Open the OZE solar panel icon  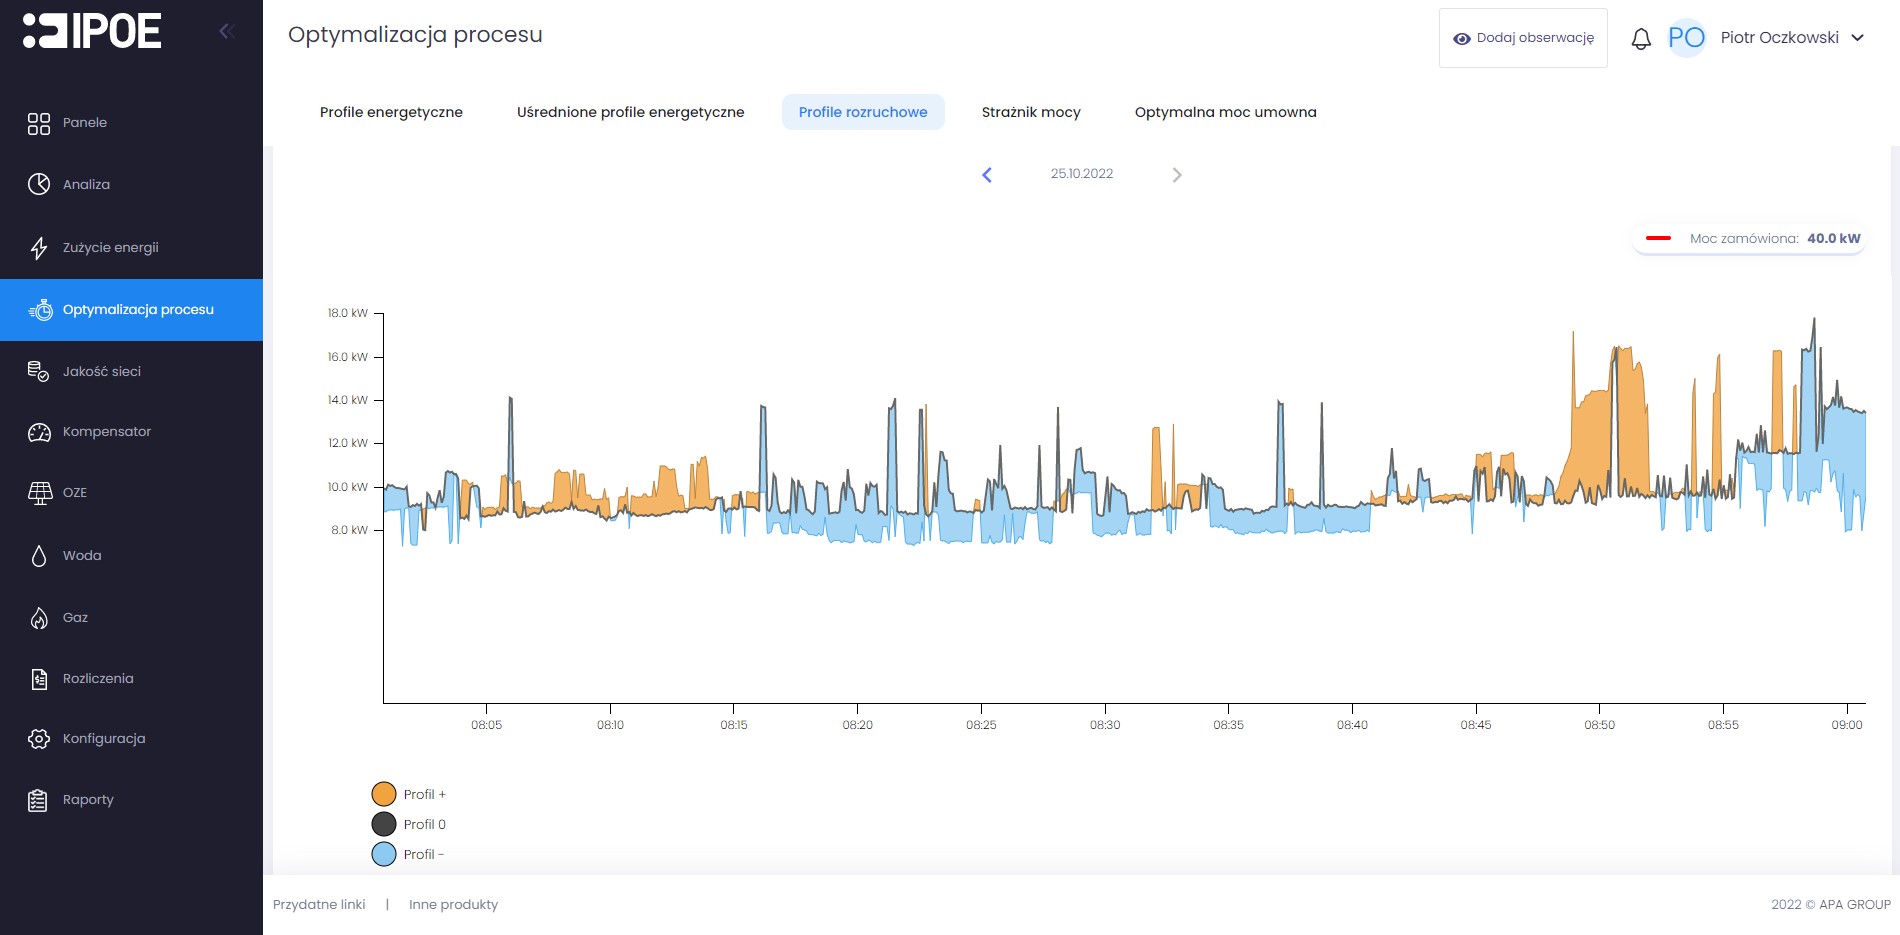coord(39,493)
